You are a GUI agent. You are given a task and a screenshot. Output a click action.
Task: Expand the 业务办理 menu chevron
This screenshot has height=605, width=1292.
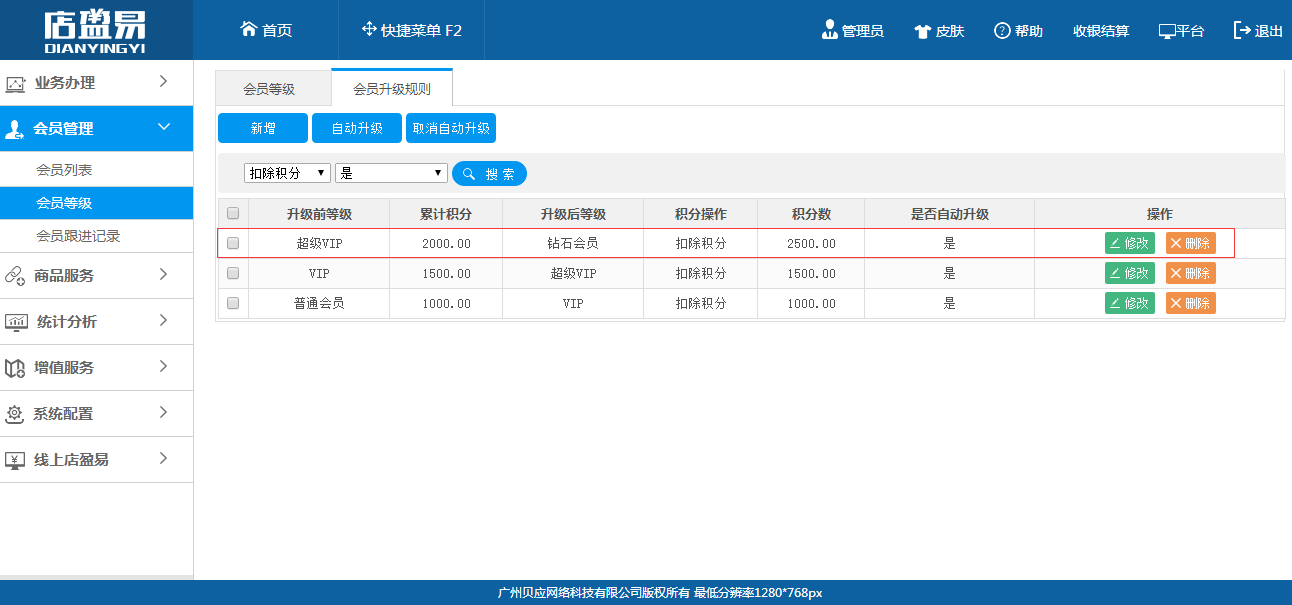pos(163,81)
